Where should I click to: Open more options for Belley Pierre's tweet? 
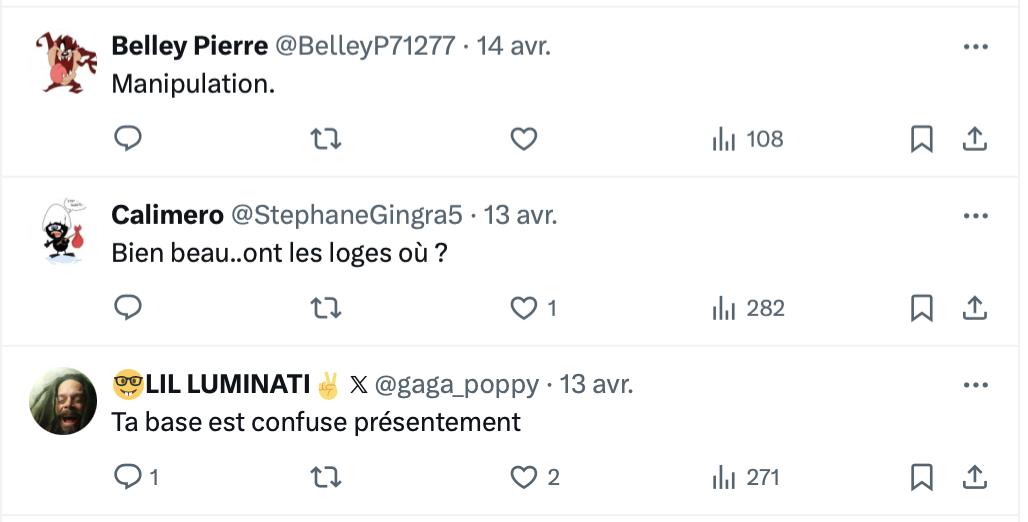[x=976, y=47]
